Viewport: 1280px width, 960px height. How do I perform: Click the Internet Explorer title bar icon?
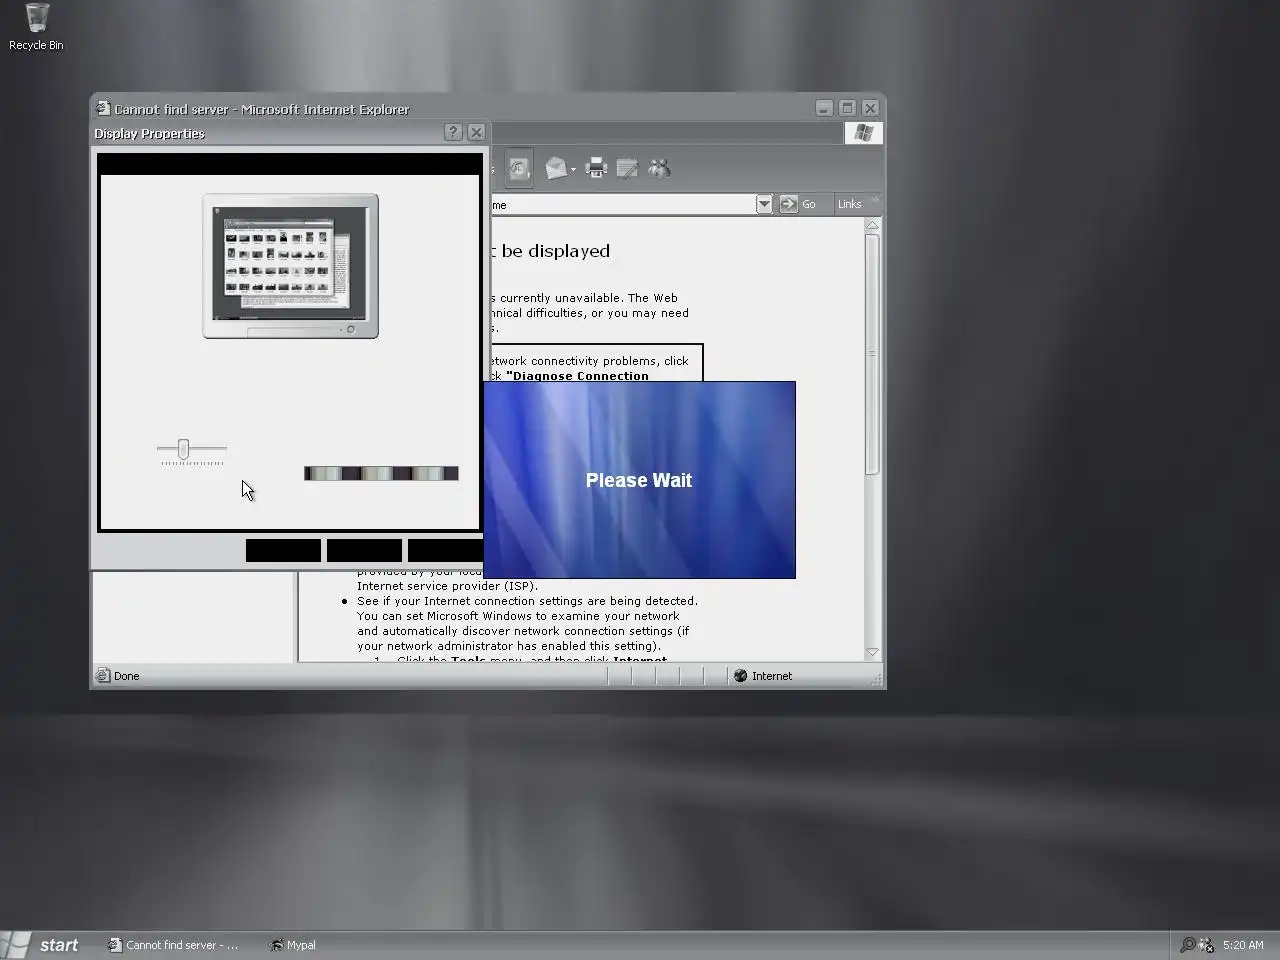click(x=103, y=108)
